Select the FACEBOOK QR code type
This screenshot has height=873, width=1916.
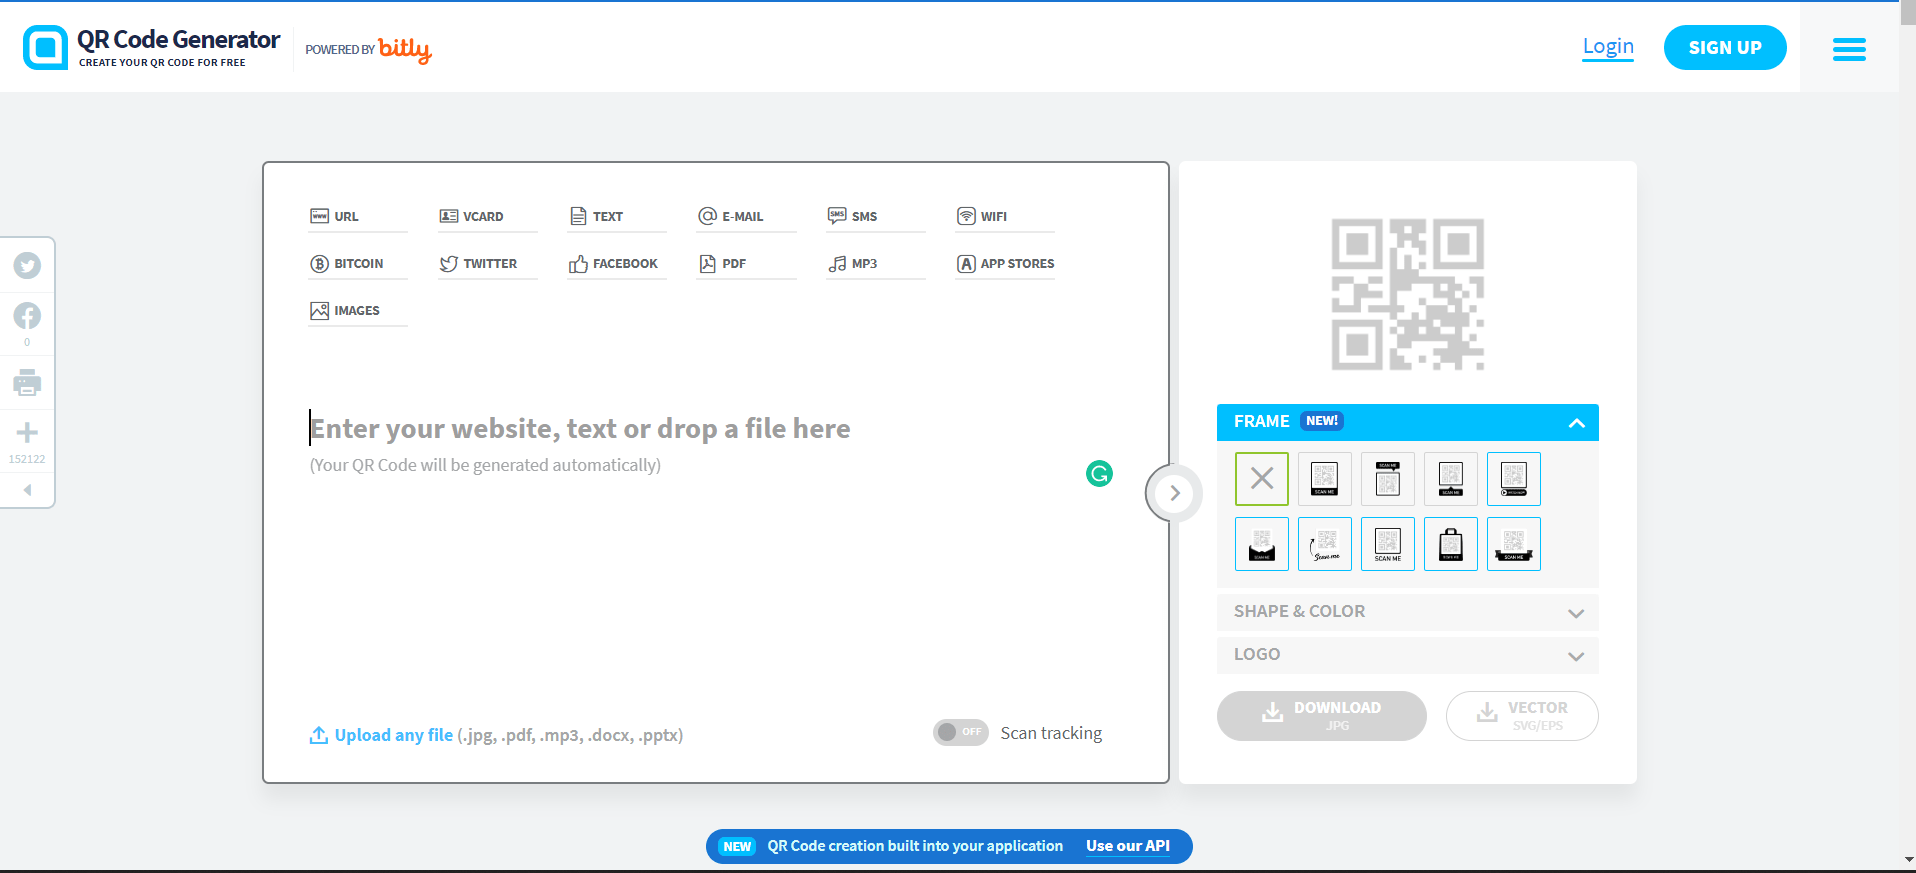tap(617, 263)
